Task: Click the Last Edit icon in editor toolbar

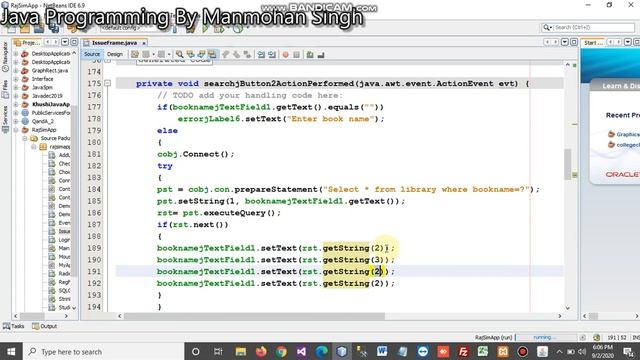Action: (x=135, y=54)
